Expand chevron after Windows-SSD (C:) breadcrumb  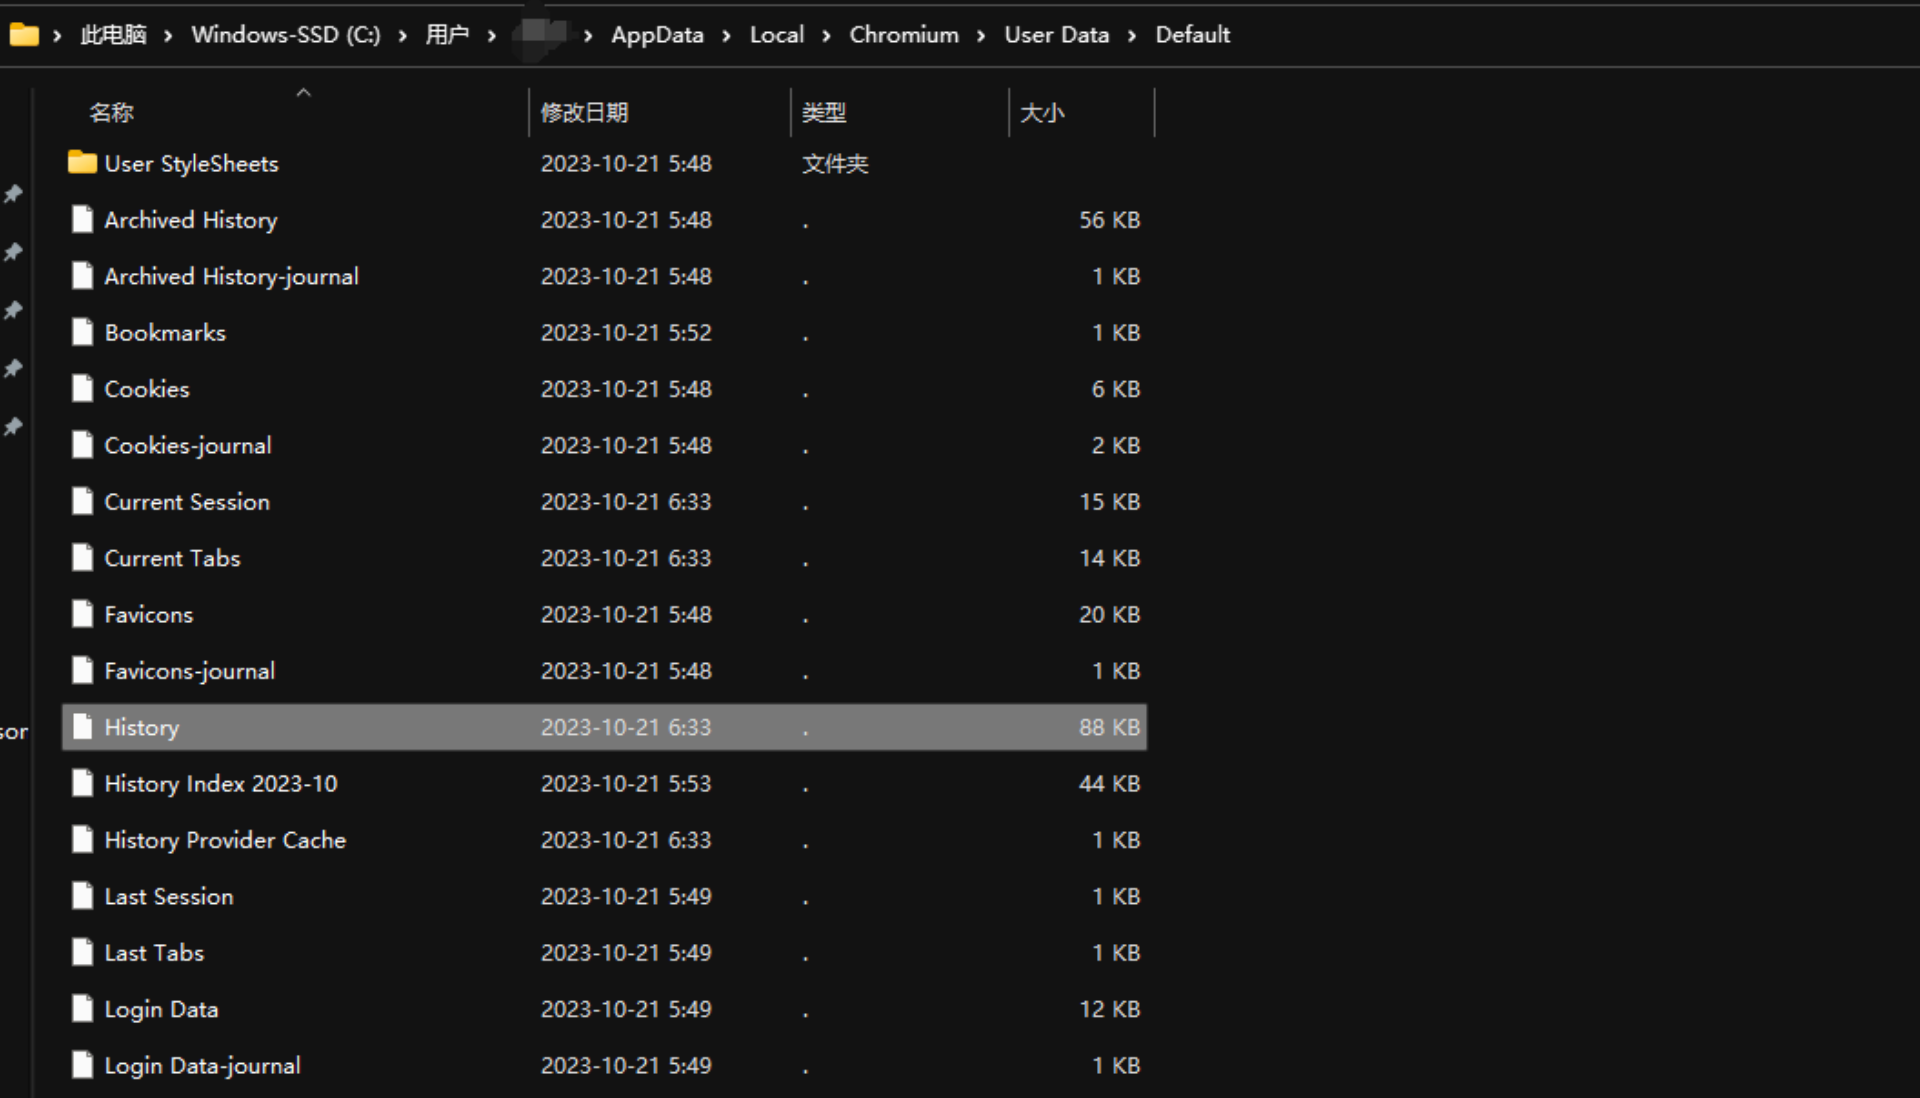coord(402,36)
